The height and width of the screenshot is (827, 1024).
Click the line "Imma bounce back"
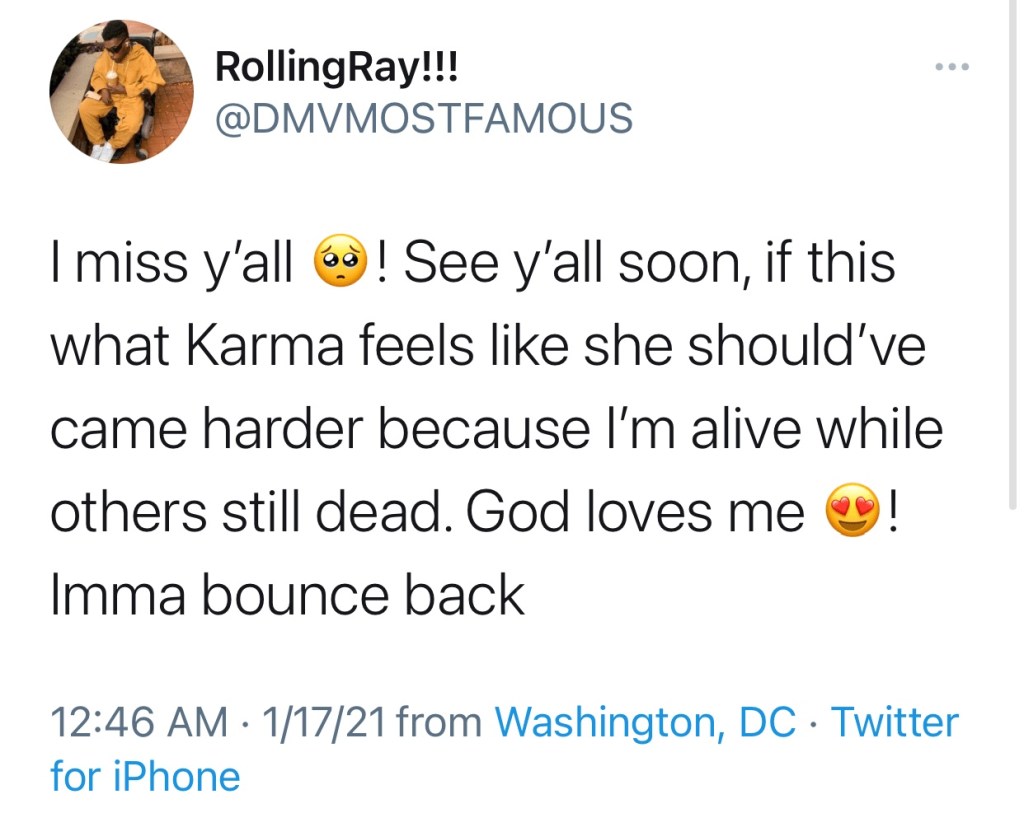click(x=286, y=596)
